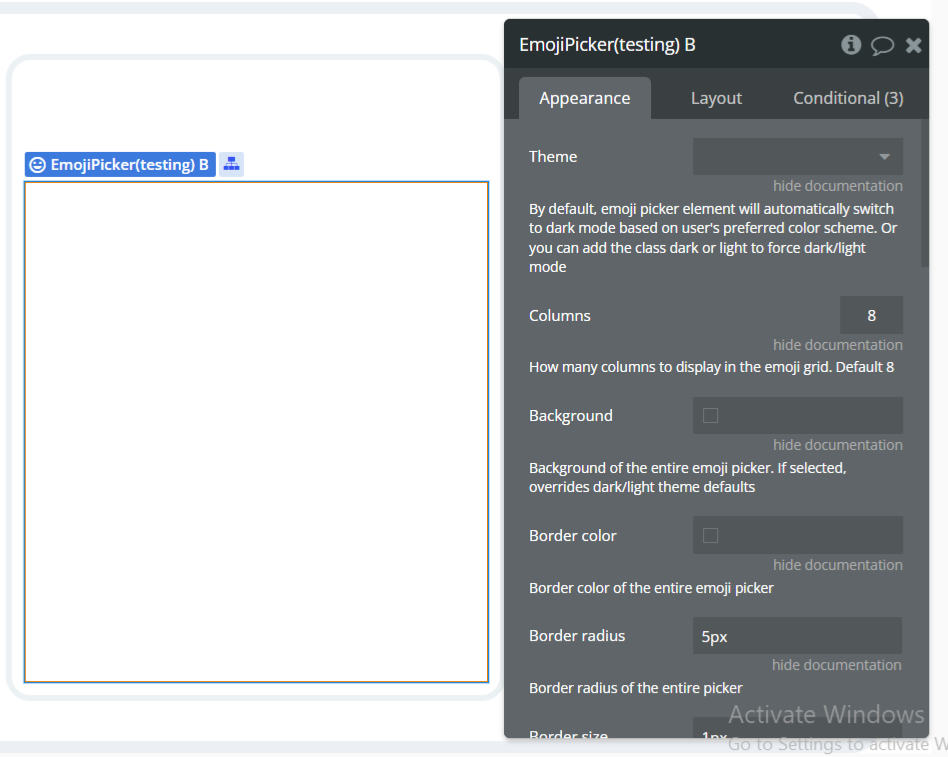Hide documentation under Theme
Screen dimensions: 948x757
click(x=837, y=186)
